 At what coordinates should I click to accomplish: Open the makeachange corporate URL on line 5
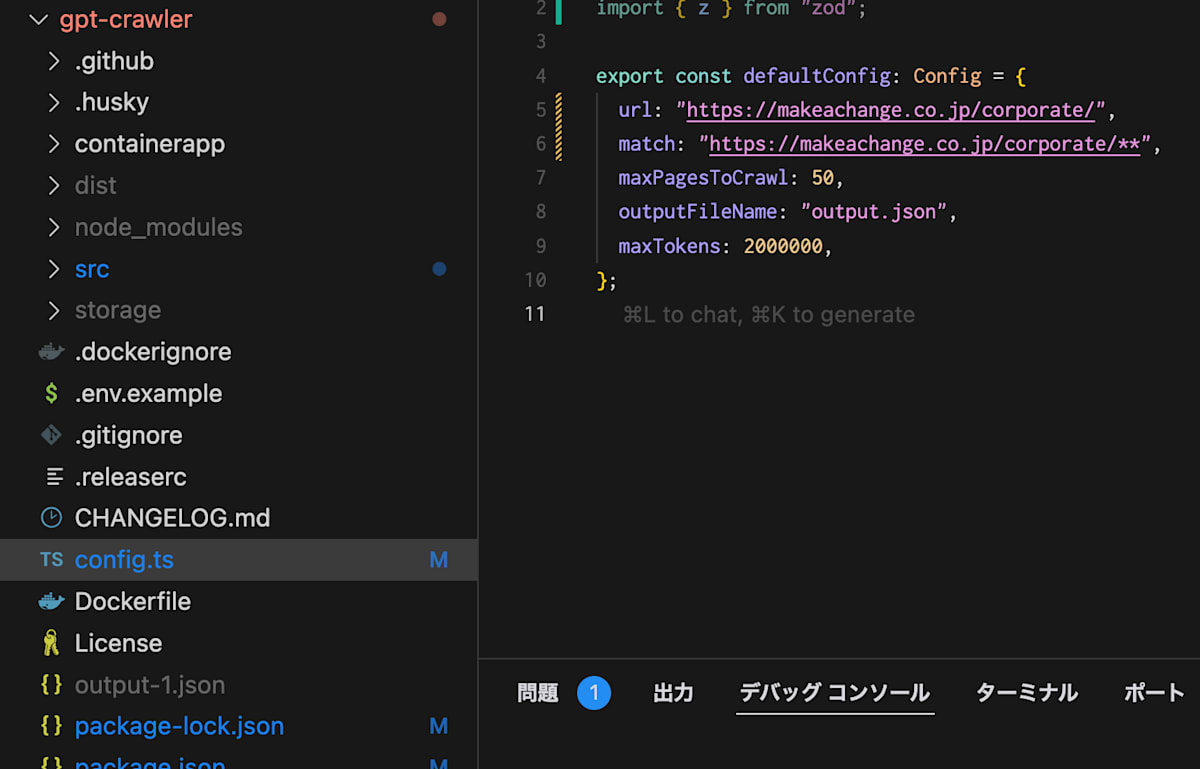890,110
